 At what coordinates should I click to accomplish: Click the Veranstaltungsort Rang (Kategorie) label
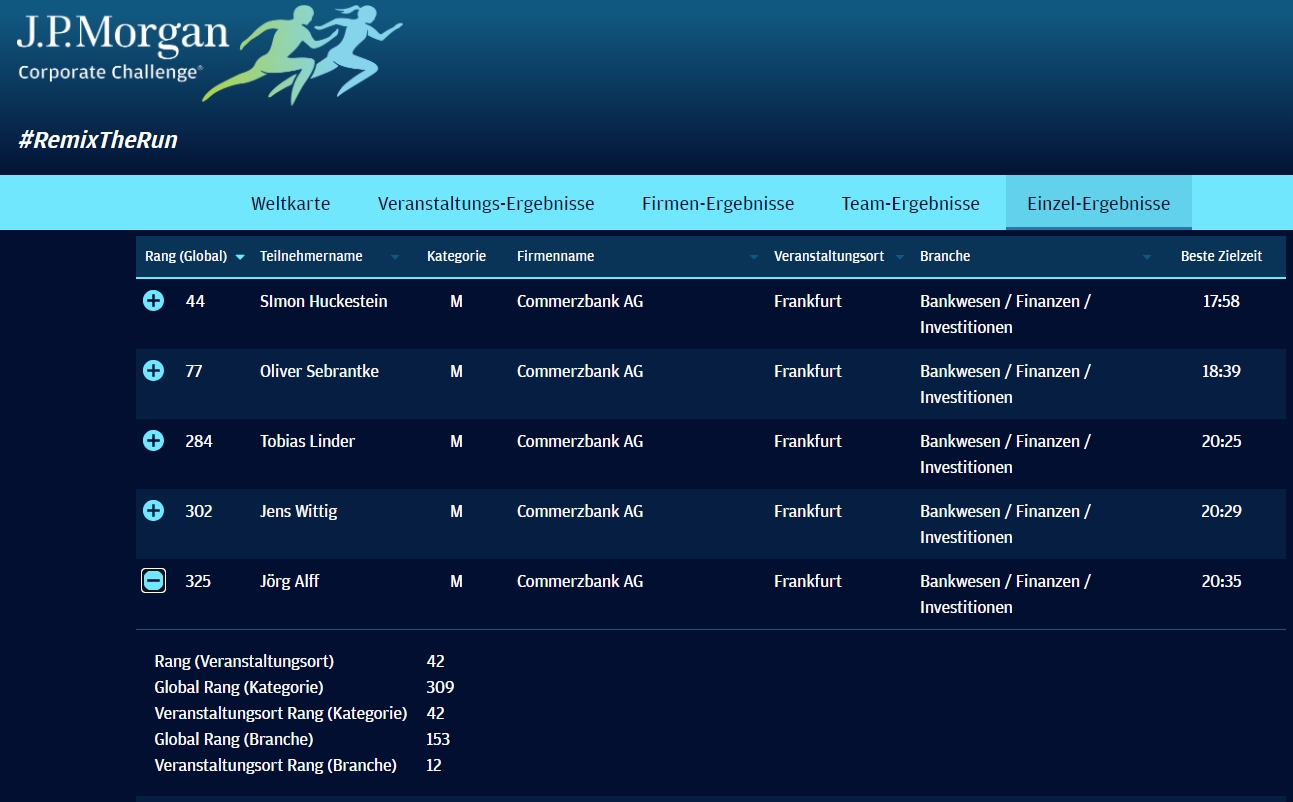tap(281, 713)
